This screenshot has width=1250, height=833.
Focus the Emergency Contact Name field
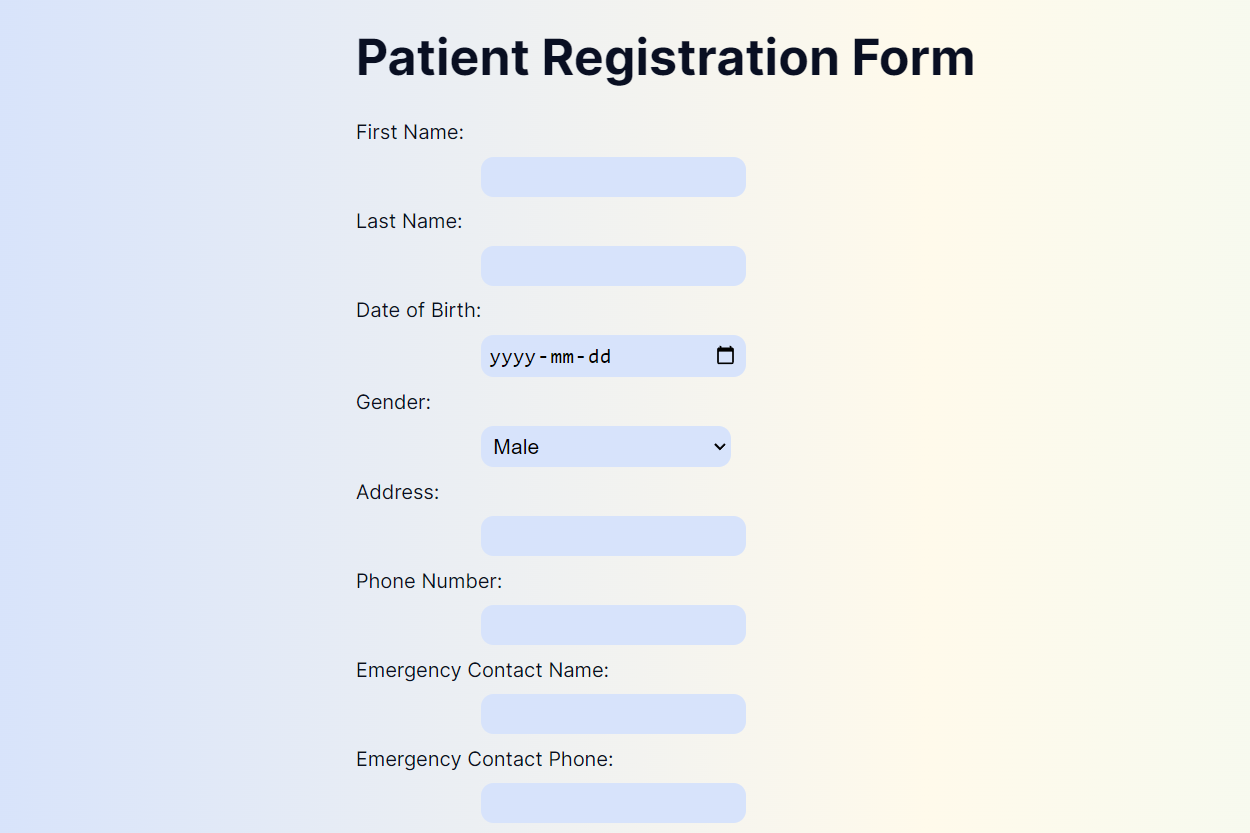pyautogui.click(x=613, y=714)
